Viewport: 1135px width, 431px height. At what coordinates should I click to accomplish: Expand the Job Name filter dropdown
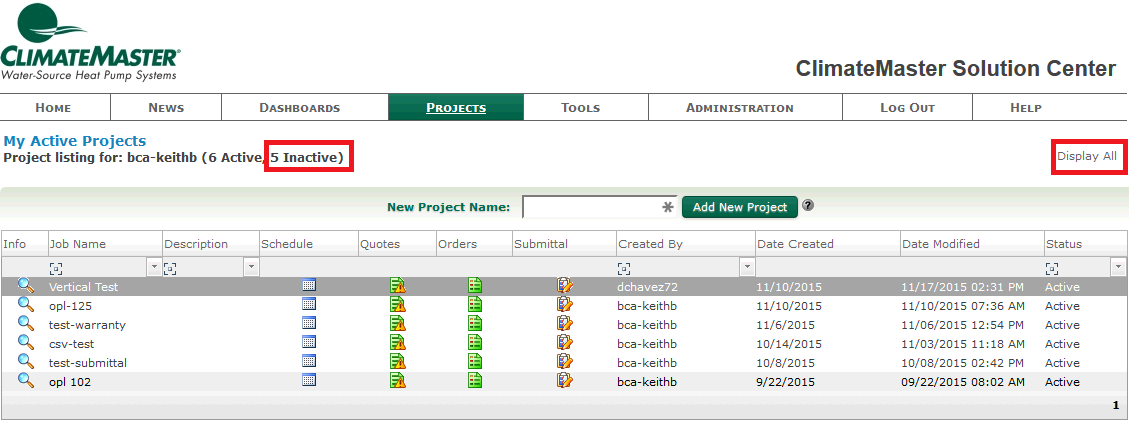point(153,268)
